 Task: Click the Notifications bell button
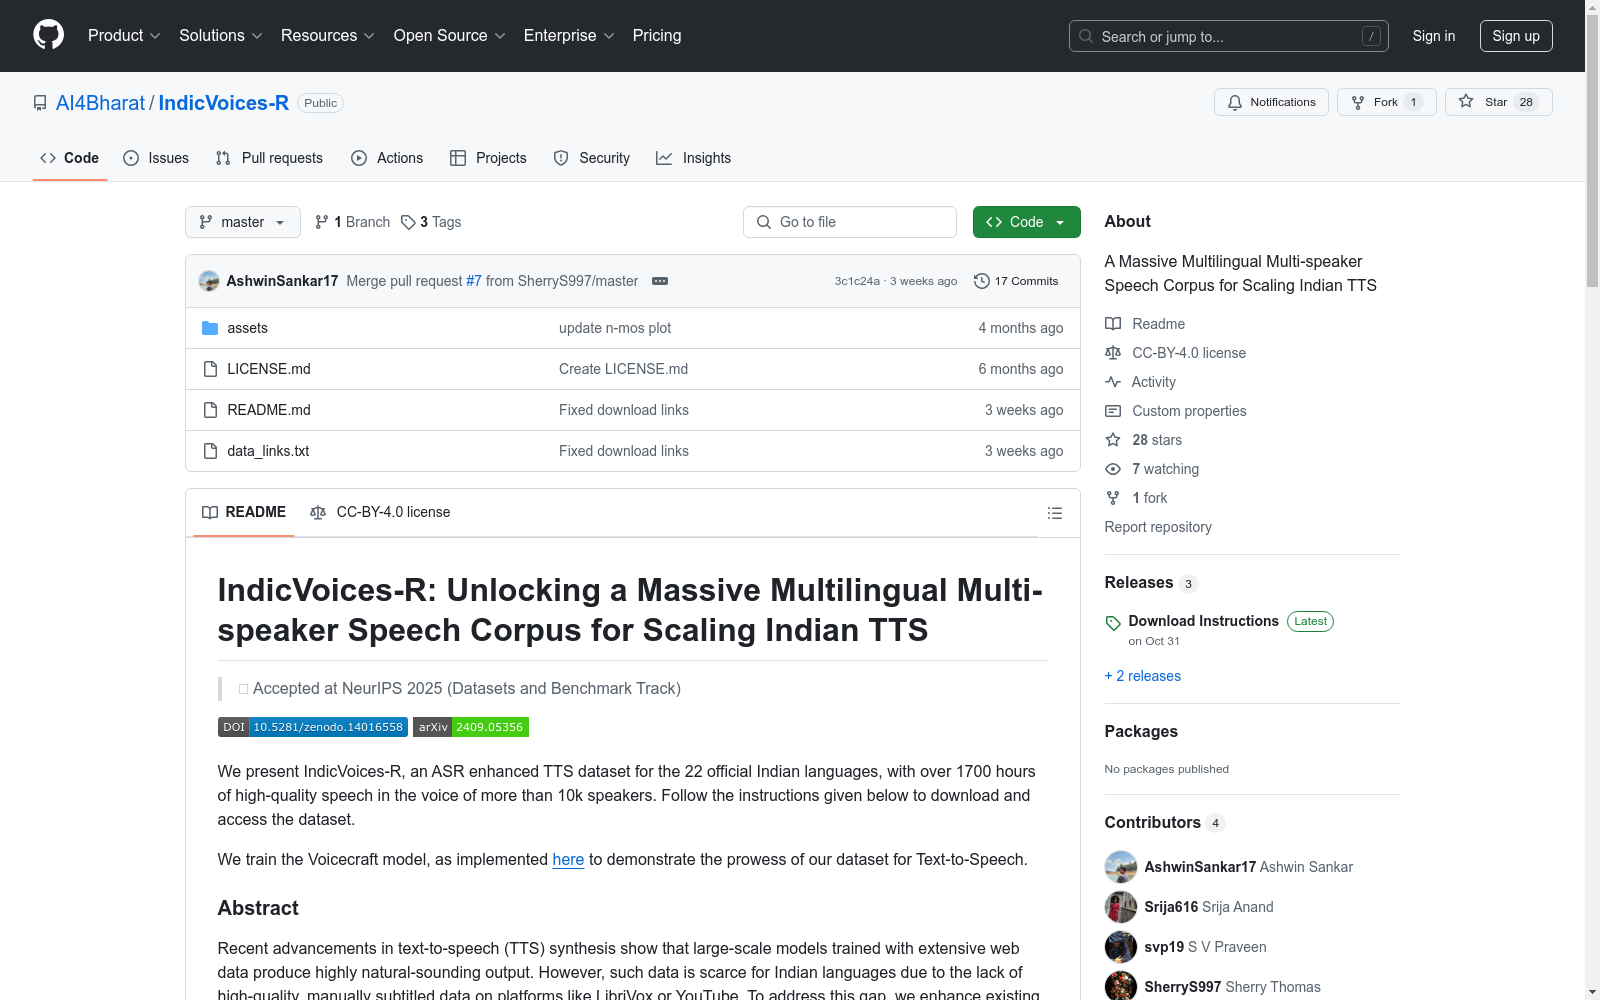pos(1271,102)
